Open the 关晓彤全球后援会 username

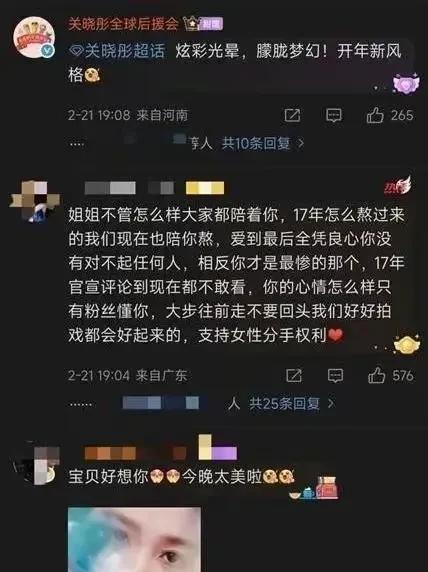pos(123,24)
